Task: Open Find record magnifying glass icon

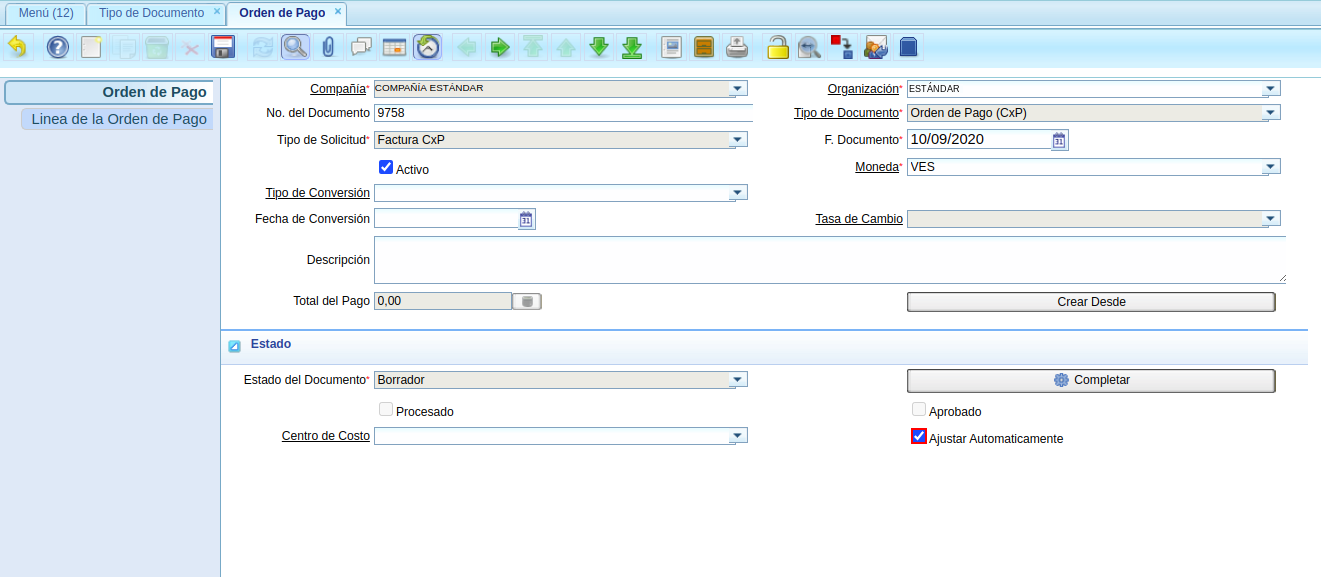Action: (x=295, y=47)
